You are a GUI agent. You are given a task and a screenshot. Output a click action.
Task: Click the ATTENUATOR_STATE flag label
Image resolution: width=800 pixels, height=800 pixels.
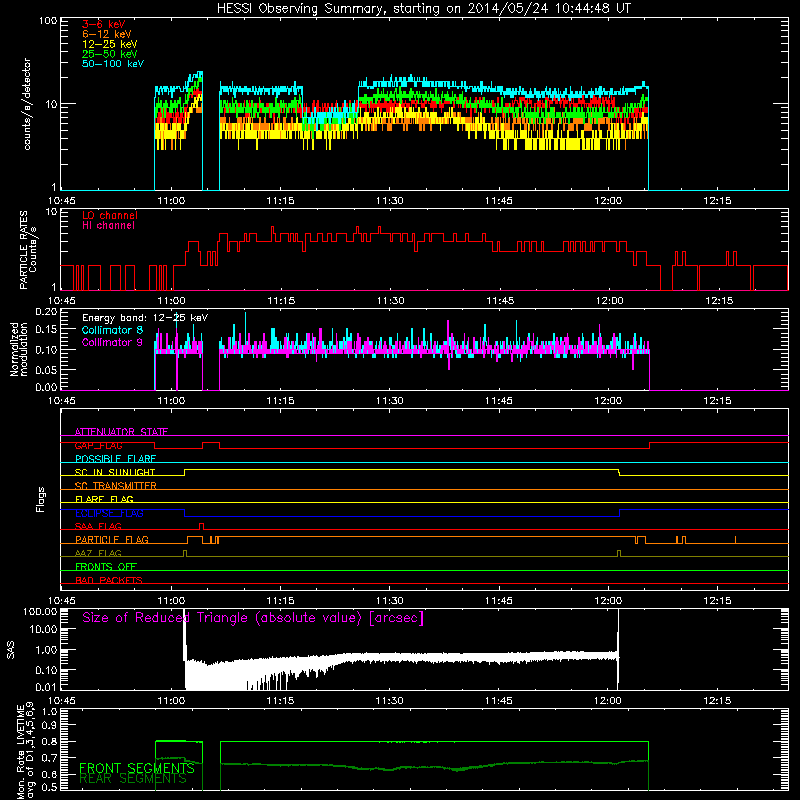click(x=121, y=432)
